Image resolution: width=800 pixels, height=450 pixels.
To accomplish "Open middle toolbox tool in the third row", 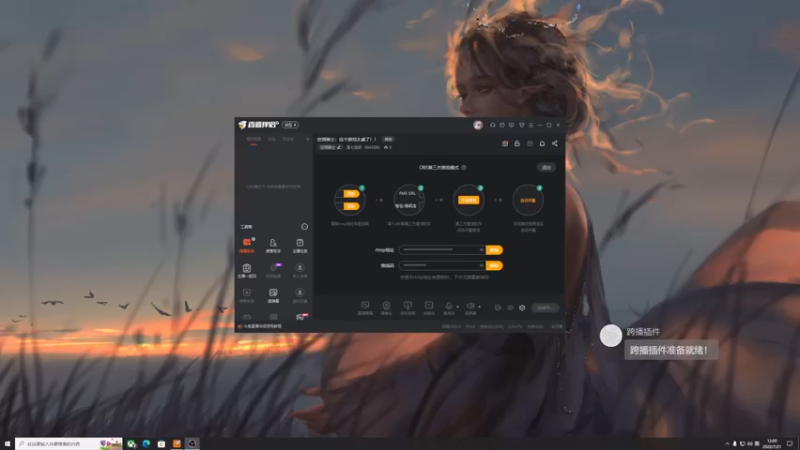I will pos(273,295).
